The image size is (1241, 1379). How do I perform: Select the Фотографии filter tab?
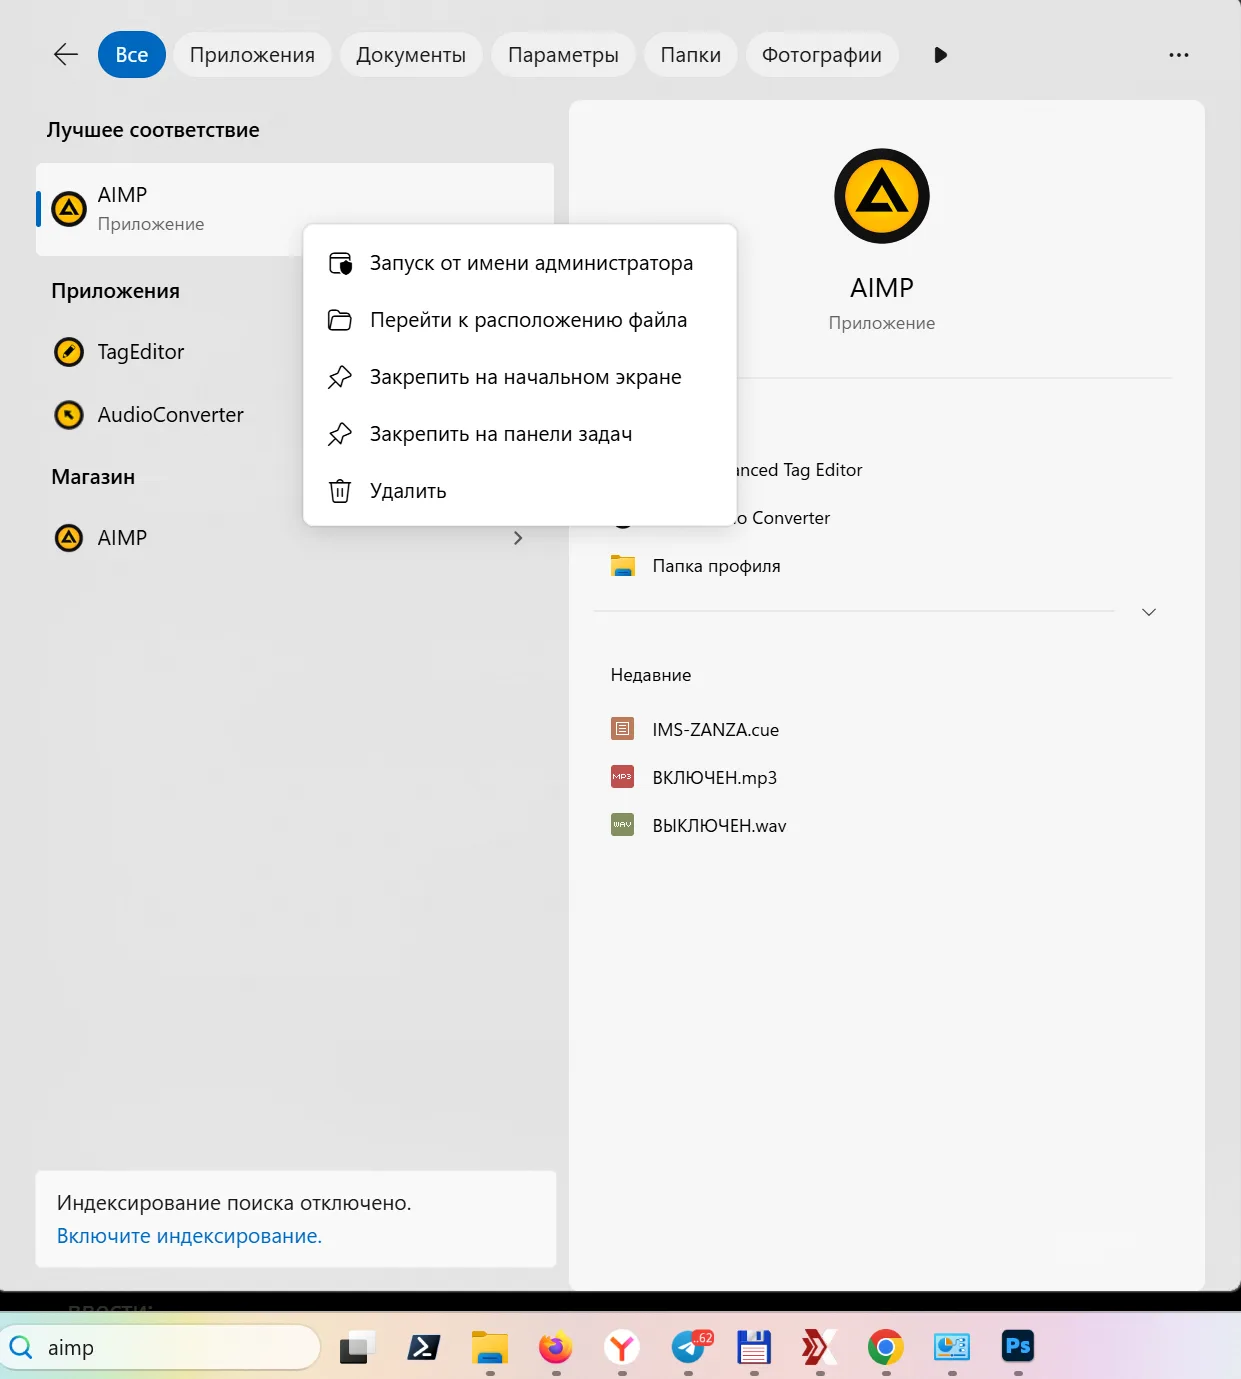pyautogui.click(x=822, y=55)
